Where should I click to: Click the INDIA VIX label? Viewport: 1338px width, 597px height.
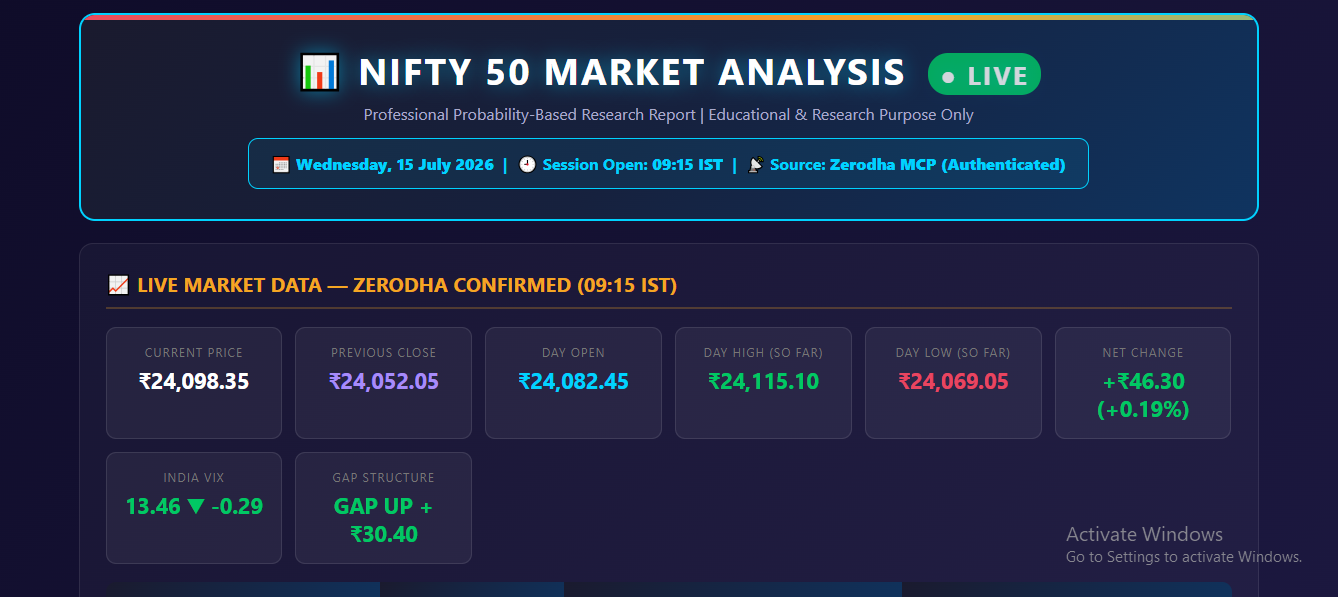(194, 478)
